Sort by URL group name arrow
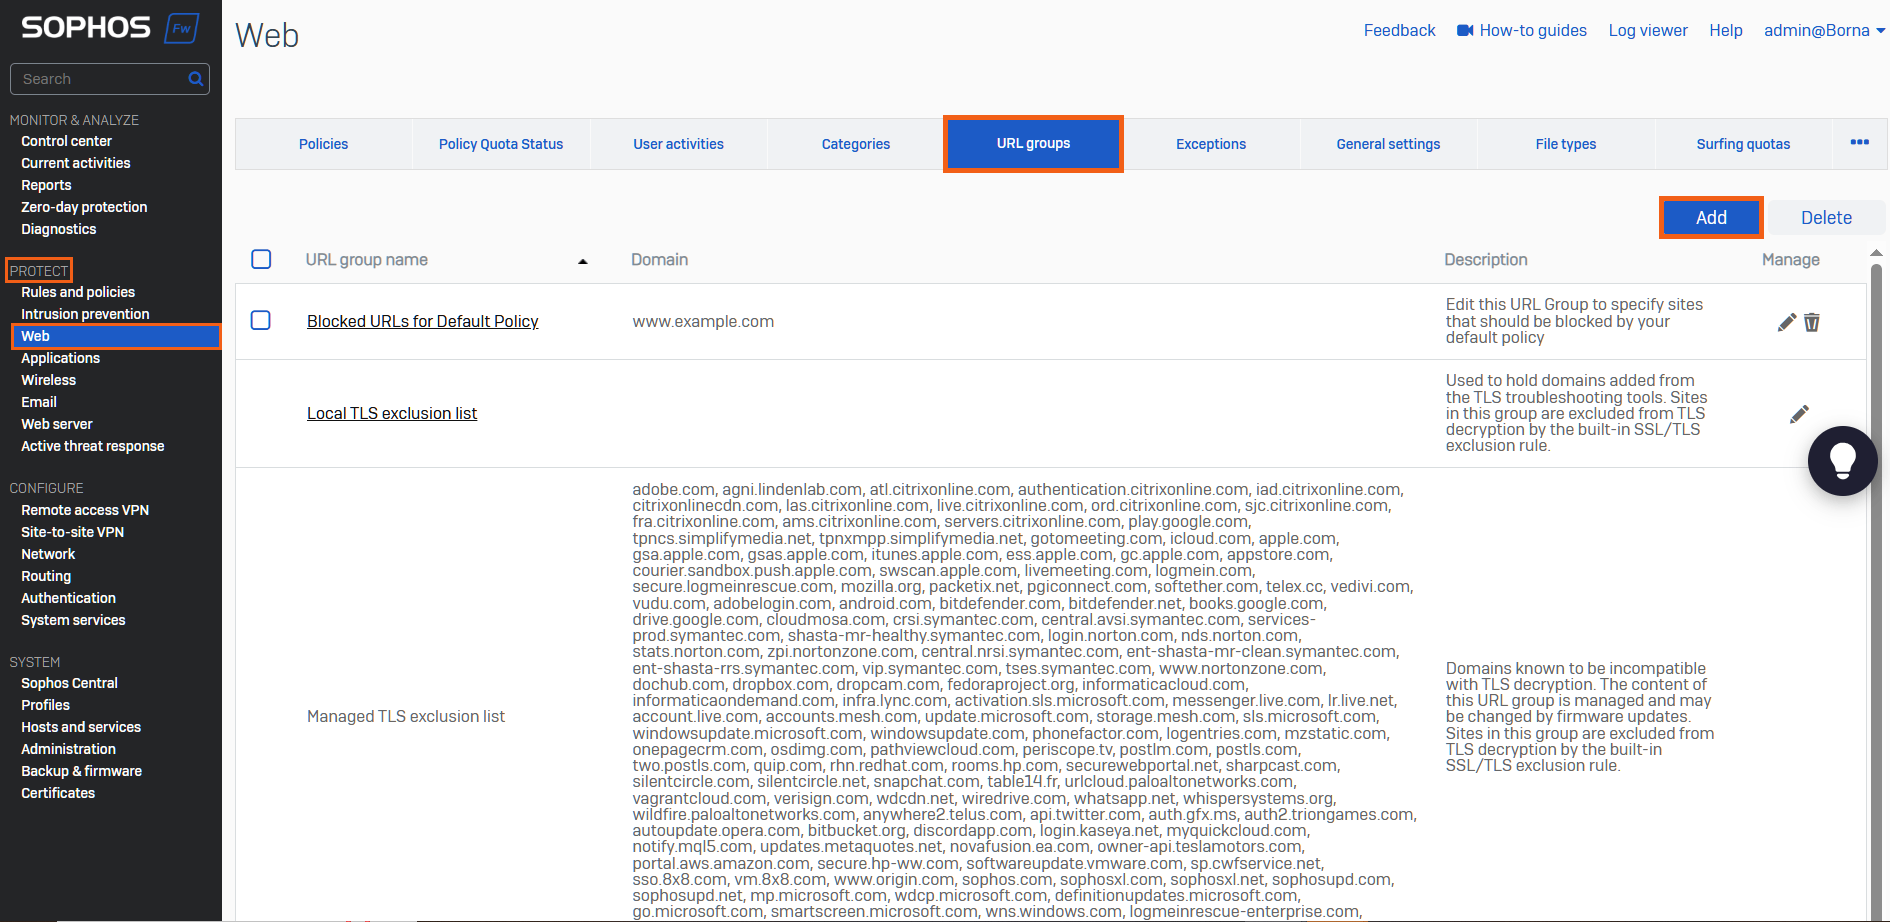Image resolution: width=1890 pixels, height=922 pixels. click(x=583, y=261)
